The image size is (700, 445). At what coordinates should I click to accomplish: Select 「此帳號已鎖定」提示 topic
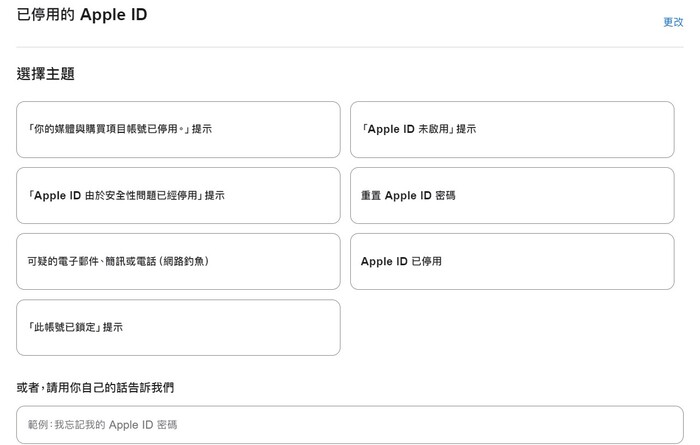coord(178,328)
